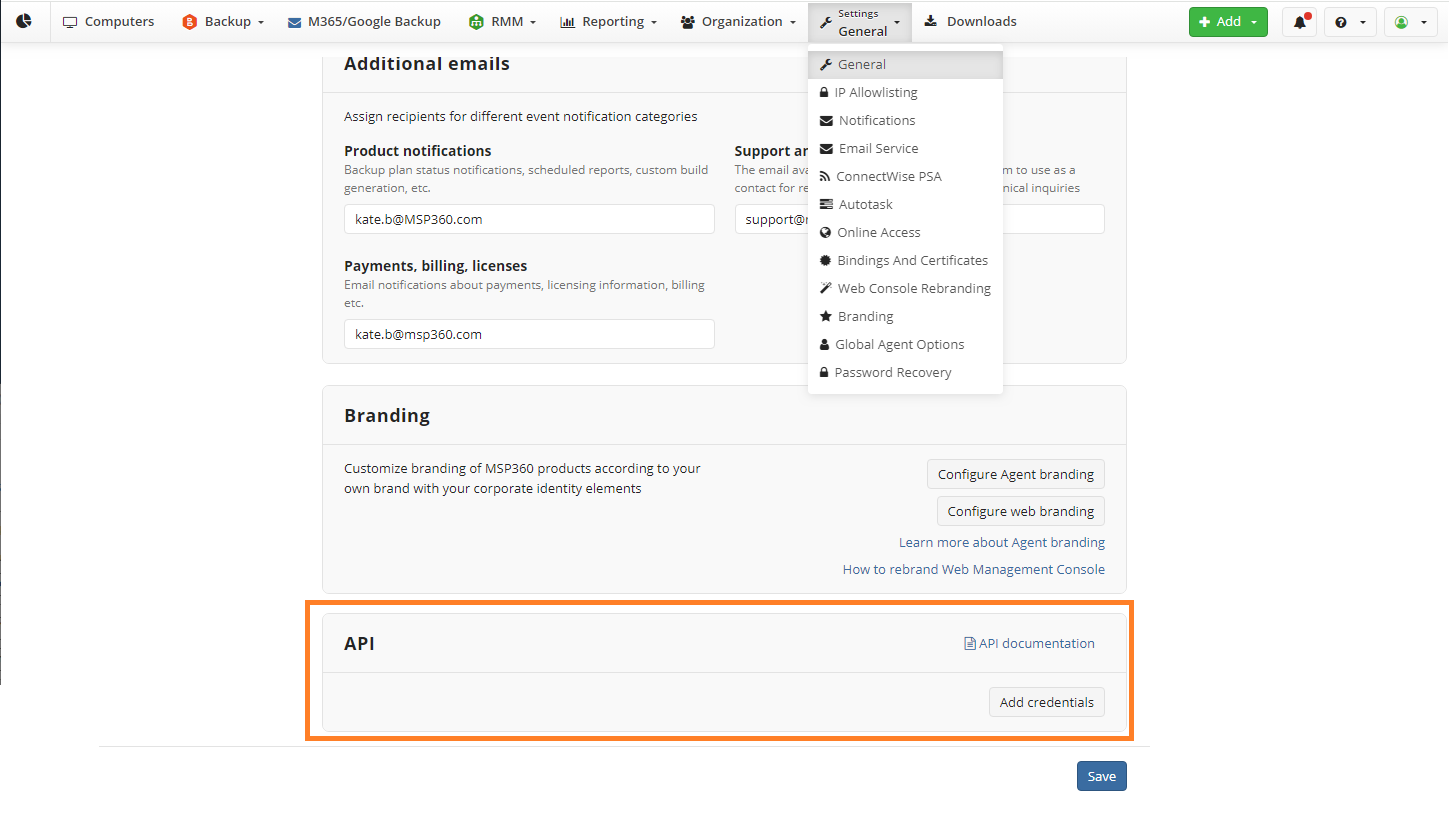Click the orange Backup hexagon icon
The image size is (1449, 819).
190,22
